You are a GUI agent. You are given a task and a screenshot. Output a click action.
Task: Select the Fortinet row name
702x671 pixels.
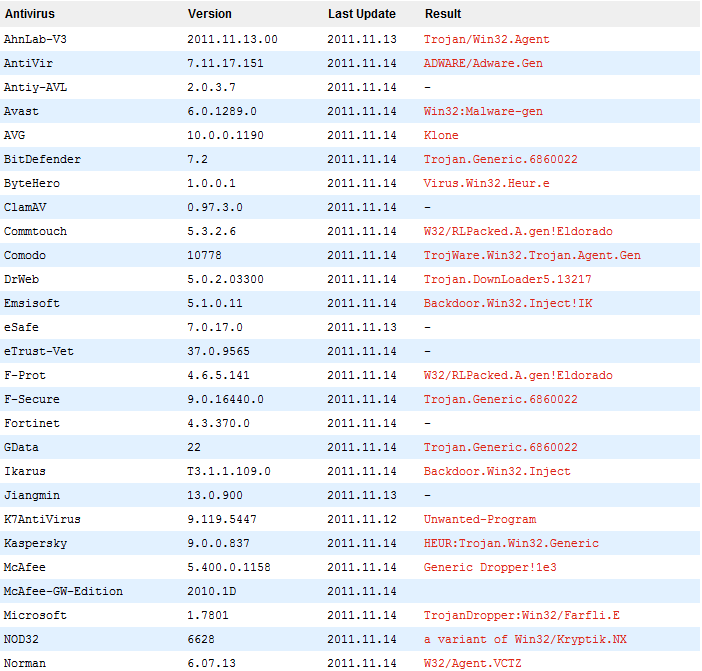coord(32,423)
